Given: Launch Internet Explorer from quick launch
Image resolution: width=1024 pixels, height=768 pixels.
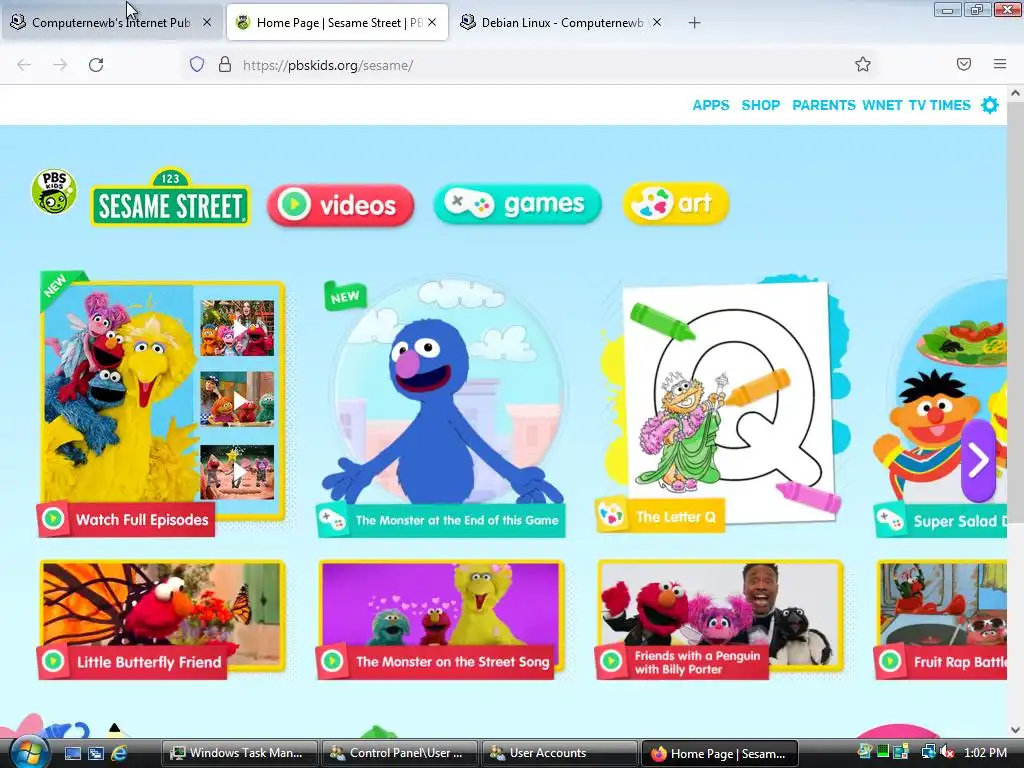Looking at the screenshot, I should pyautogui.click(x=119, y=753).
